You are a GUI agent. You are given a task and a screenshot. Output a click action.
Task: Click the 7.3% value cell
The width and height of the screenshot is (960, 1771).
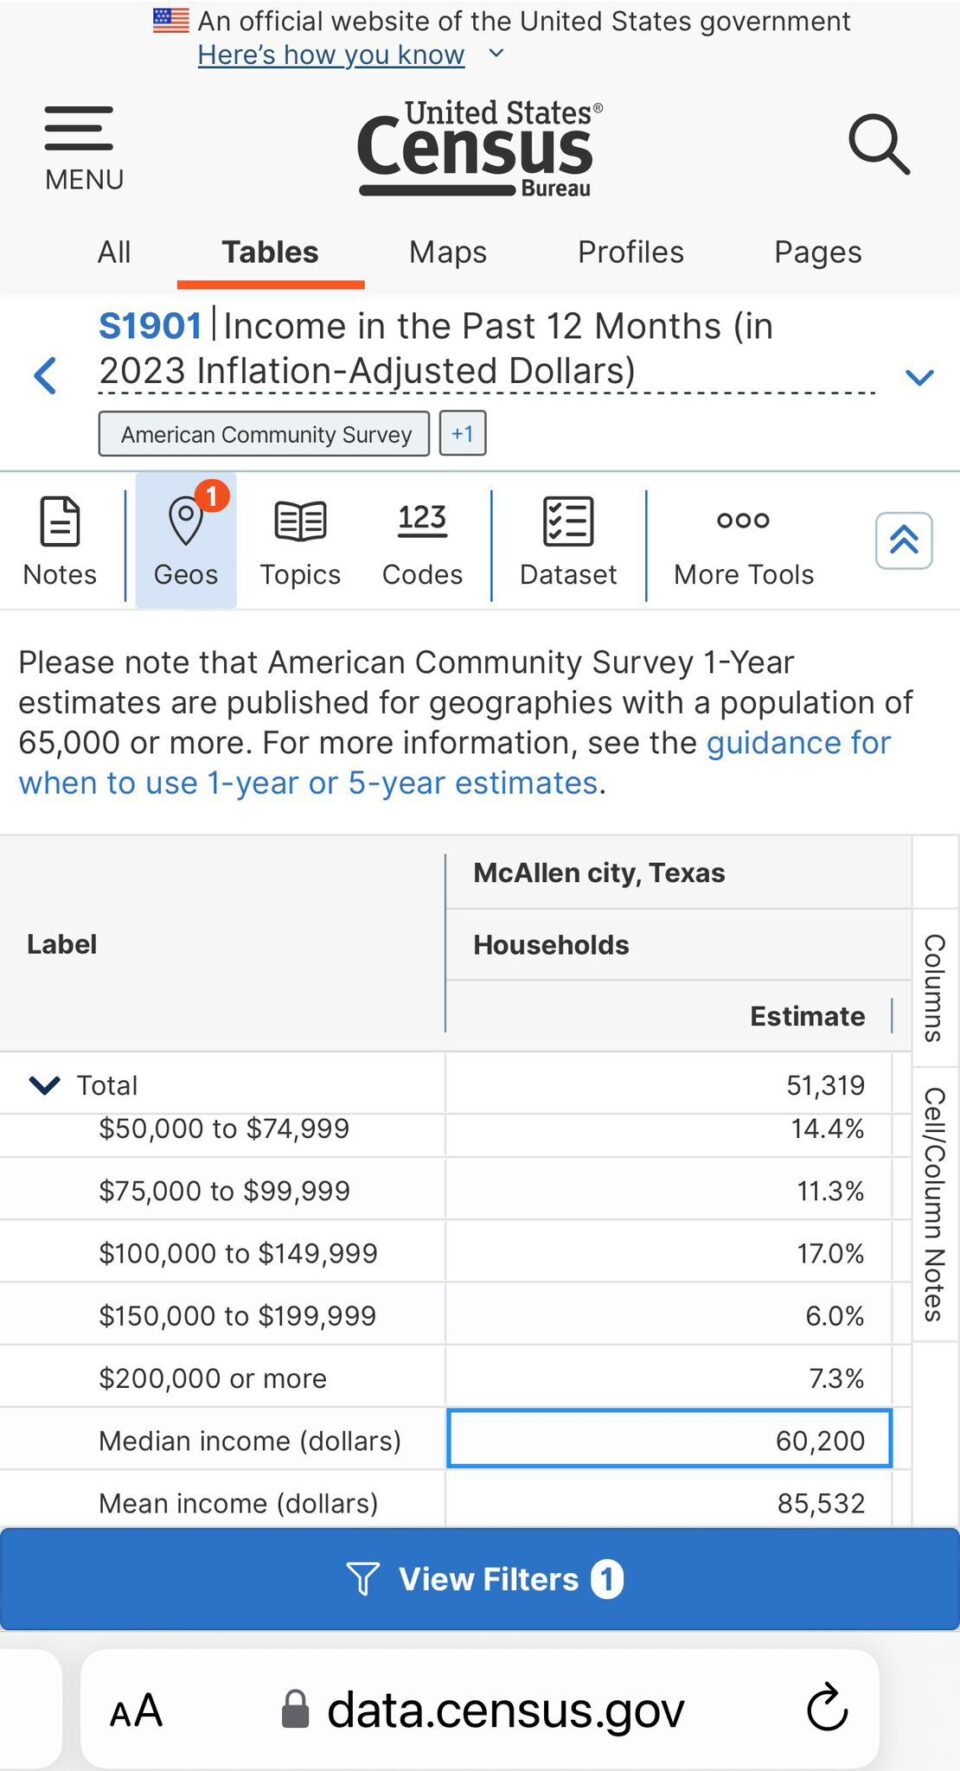[x=669, y=1378]
